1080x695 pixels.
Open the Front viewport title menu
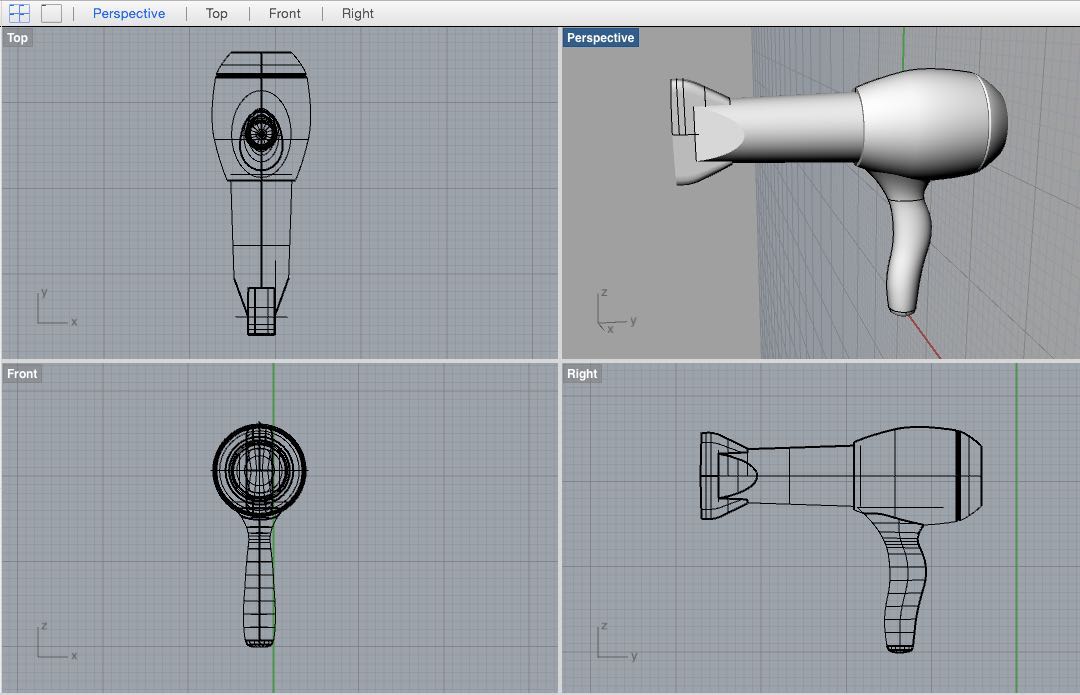tap(22, 373)
